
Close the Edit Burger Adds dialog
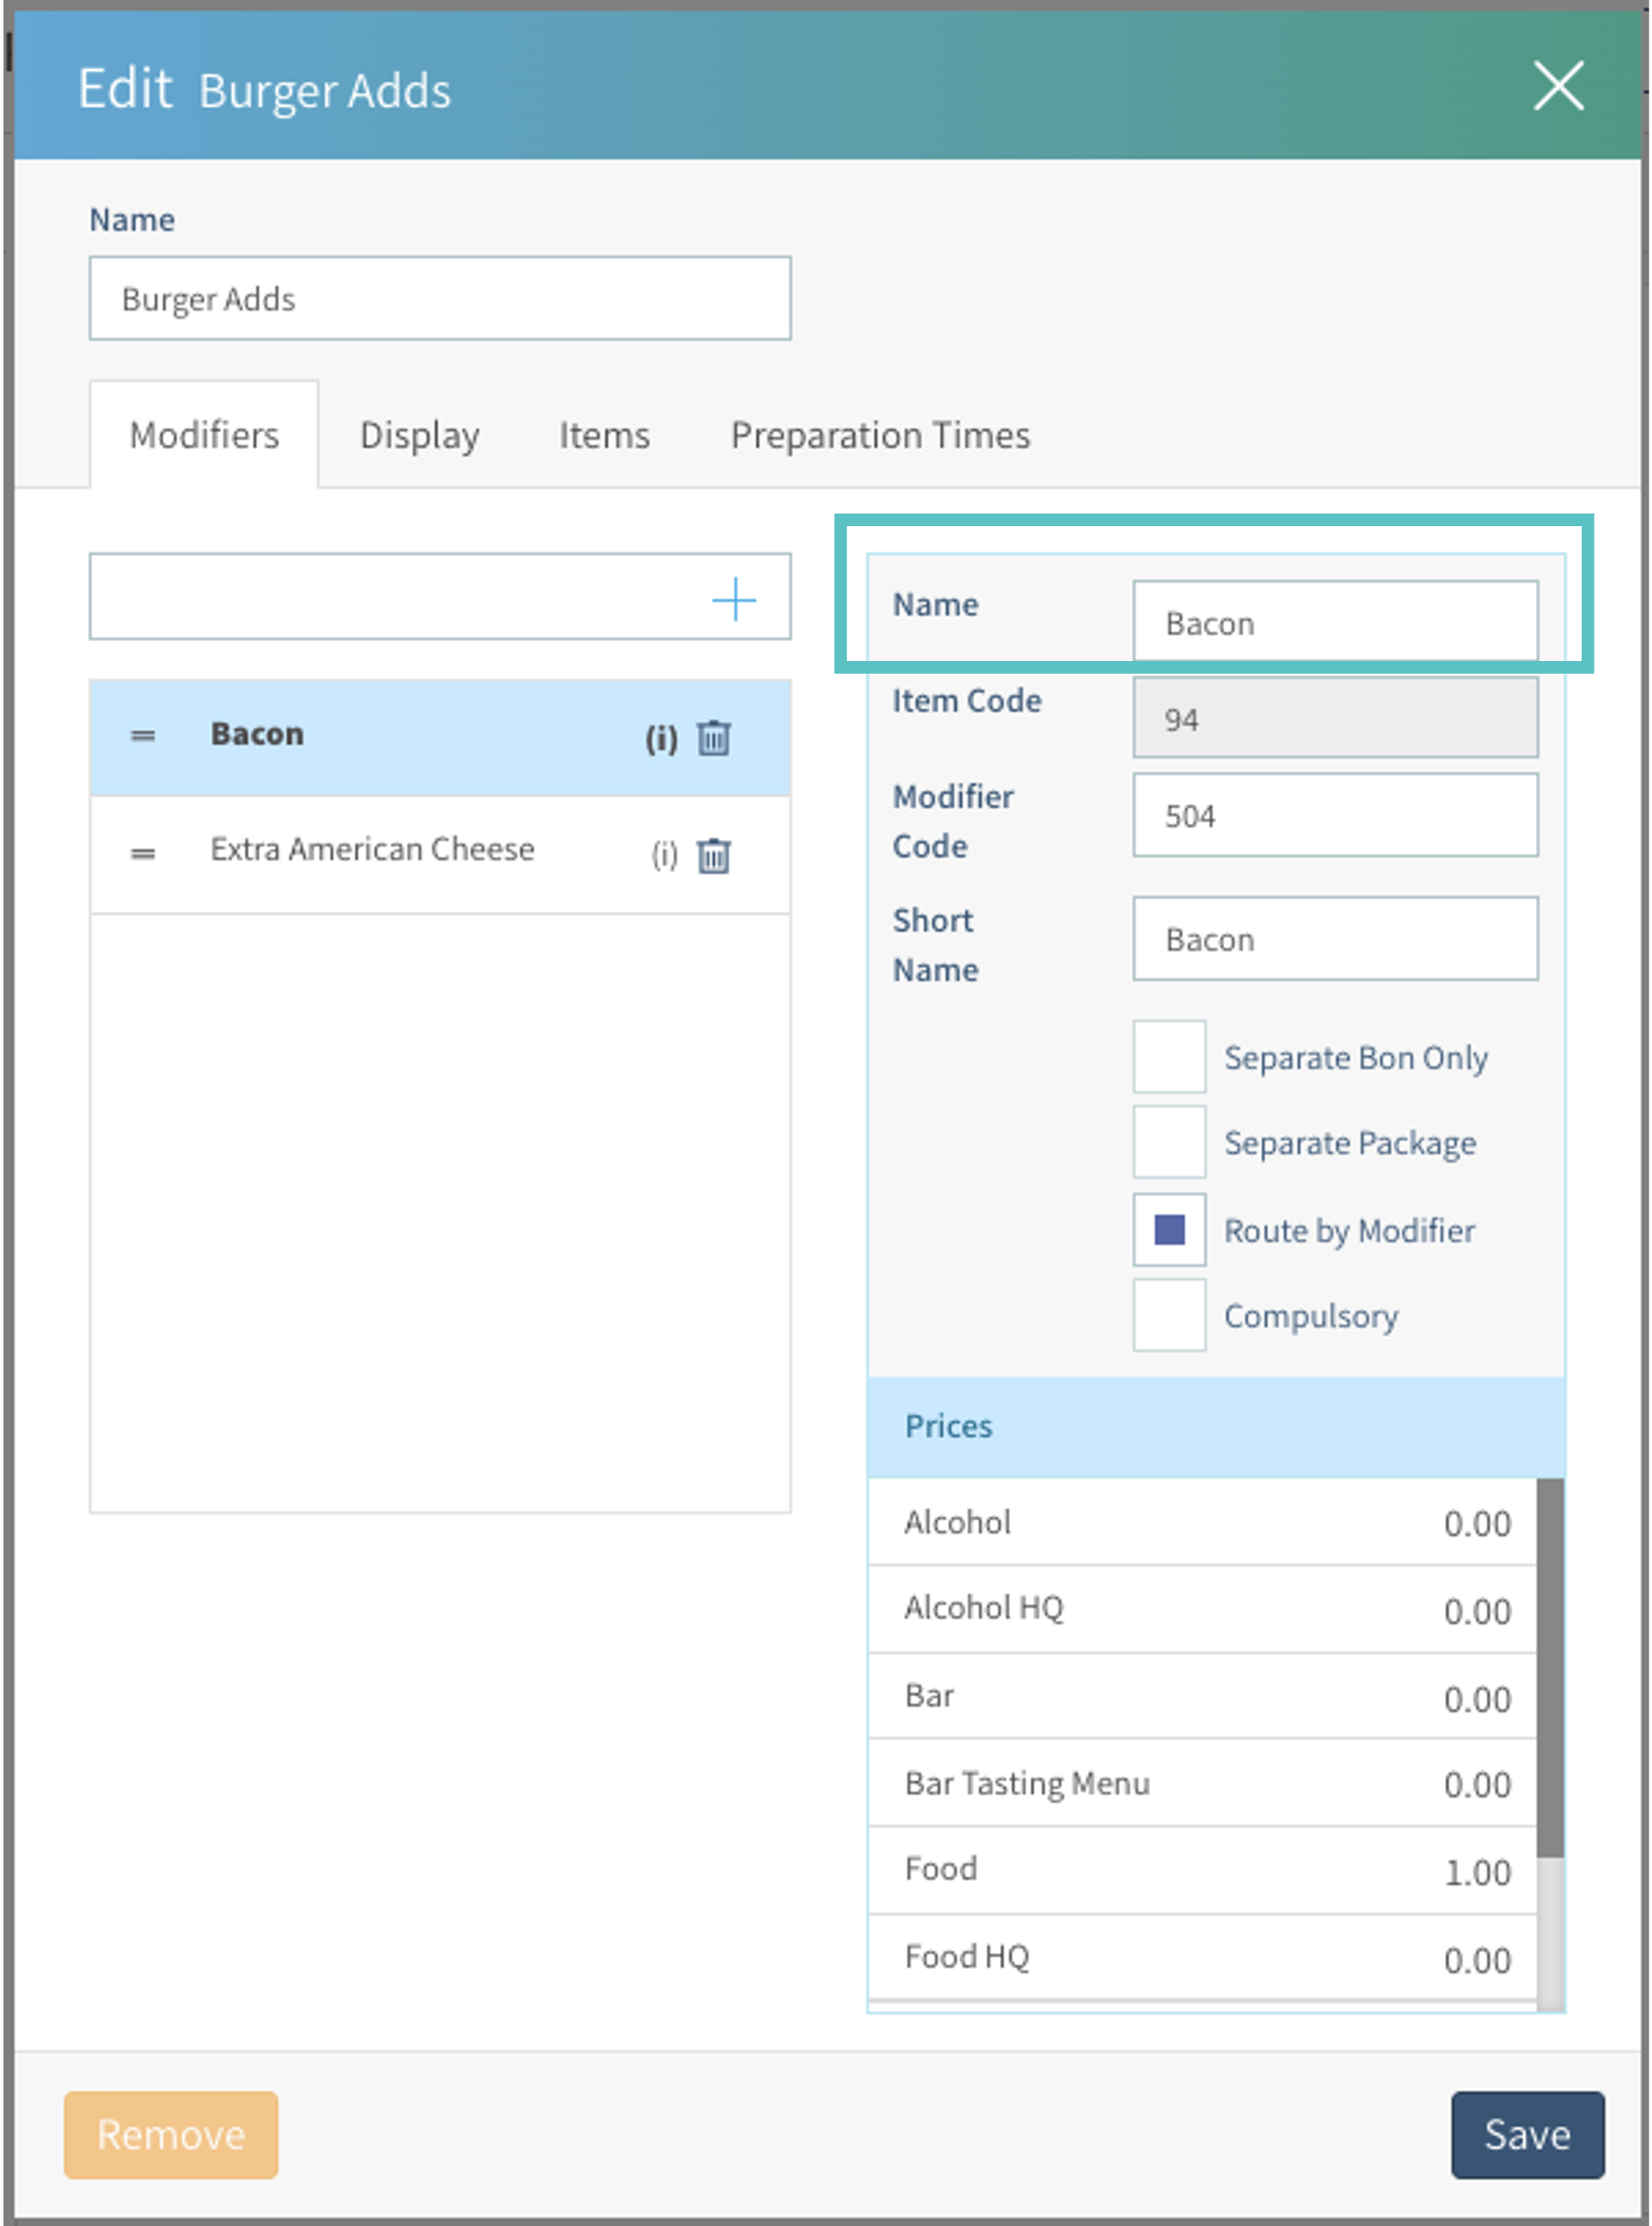pyautogui.click(x=1557, y=86)
